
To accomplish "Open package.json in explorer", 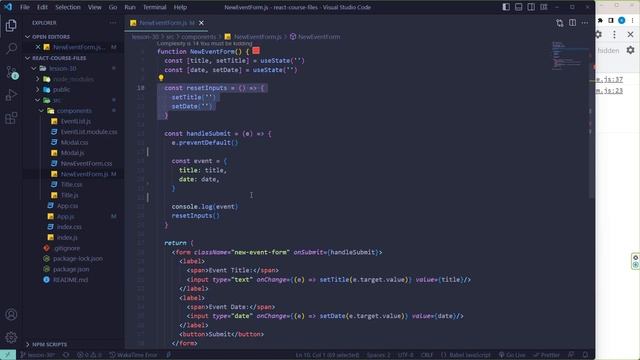I will (x=71, y=269).
